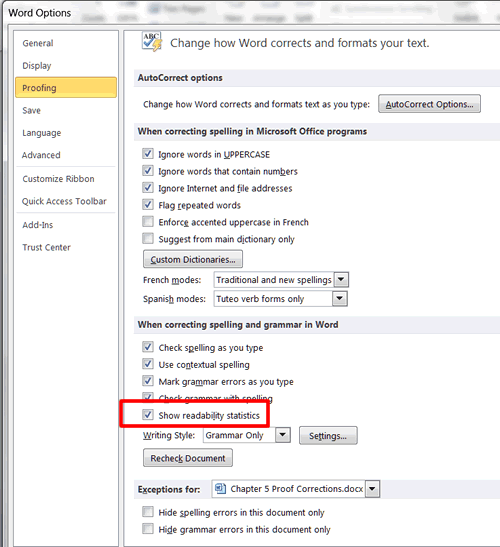Expand the French modes dropdown
Image resolution: width=500 pixels, height=547 pixels.
[341, 279]
